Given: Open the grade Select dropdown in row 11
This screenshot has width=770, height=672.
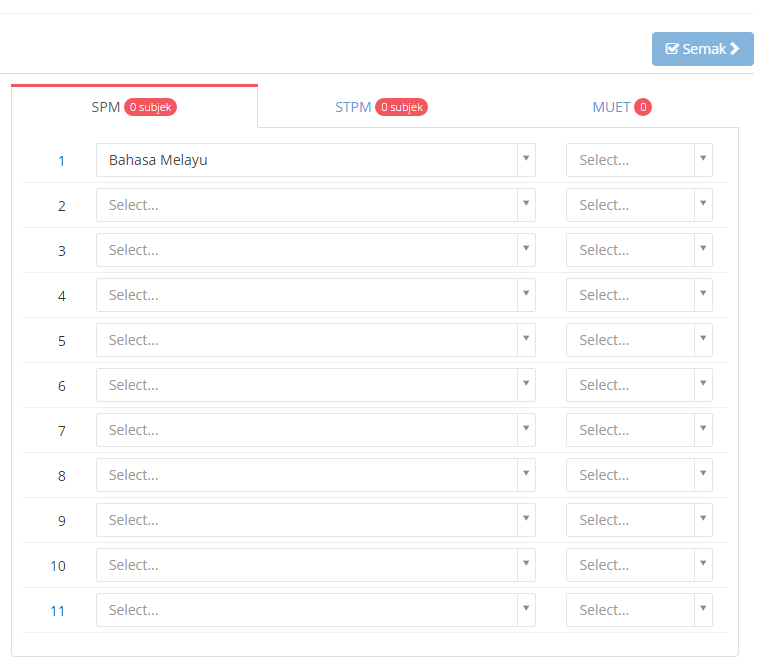Looking at the screenshot, I should pyautogui.click(x=639, y=610).
